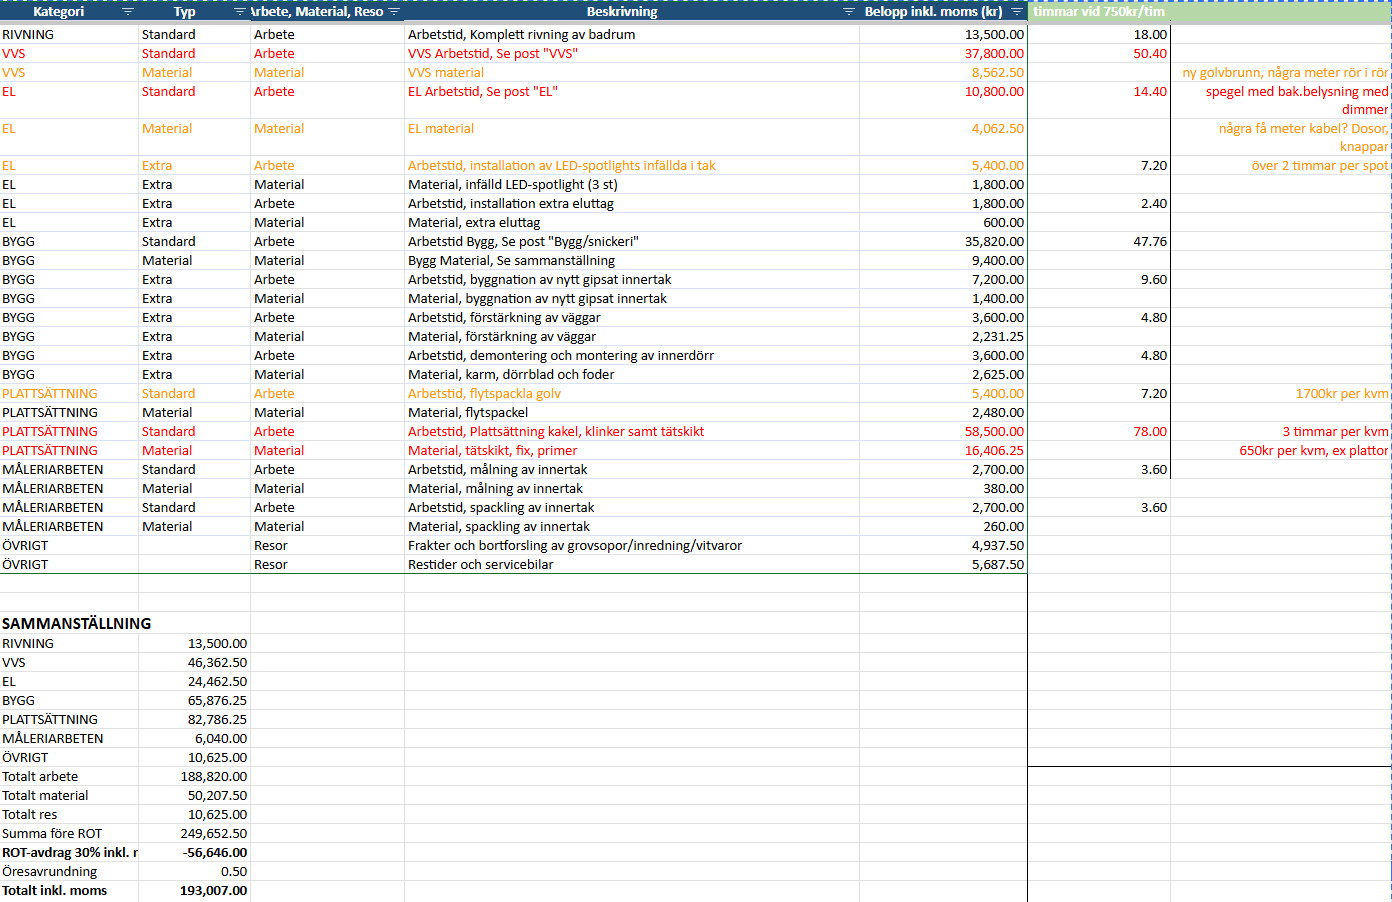Open the Beskrivning column filter dropdown
1392x902 pixels.
click(849, 12)
